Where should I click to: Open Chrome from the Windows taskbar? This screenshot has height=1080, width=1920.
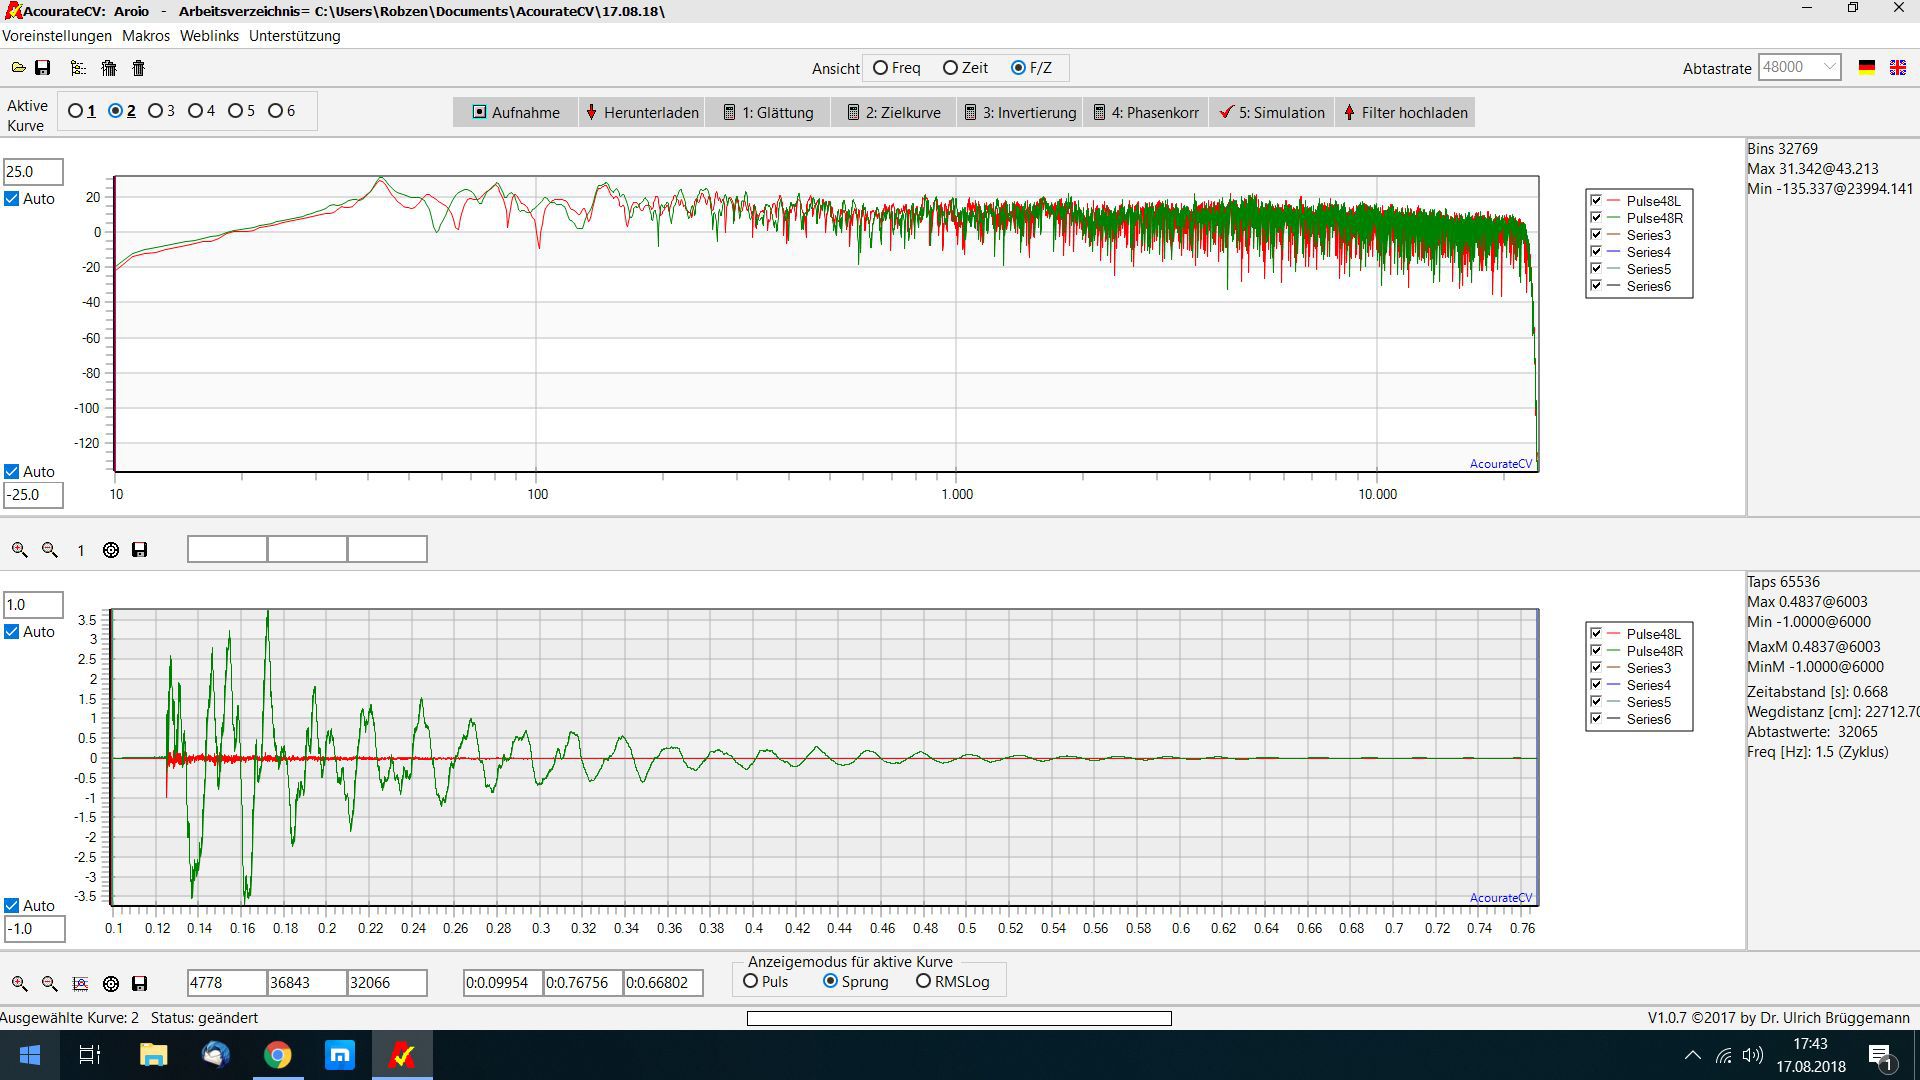[x=278, y=1055]
